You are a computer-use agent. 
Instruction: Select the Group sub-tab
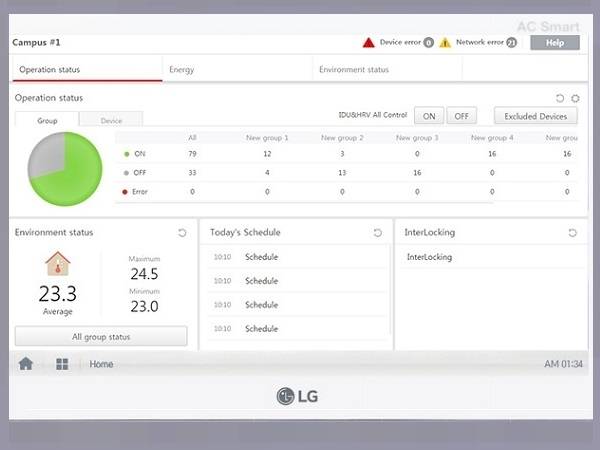tap(45, 120)
